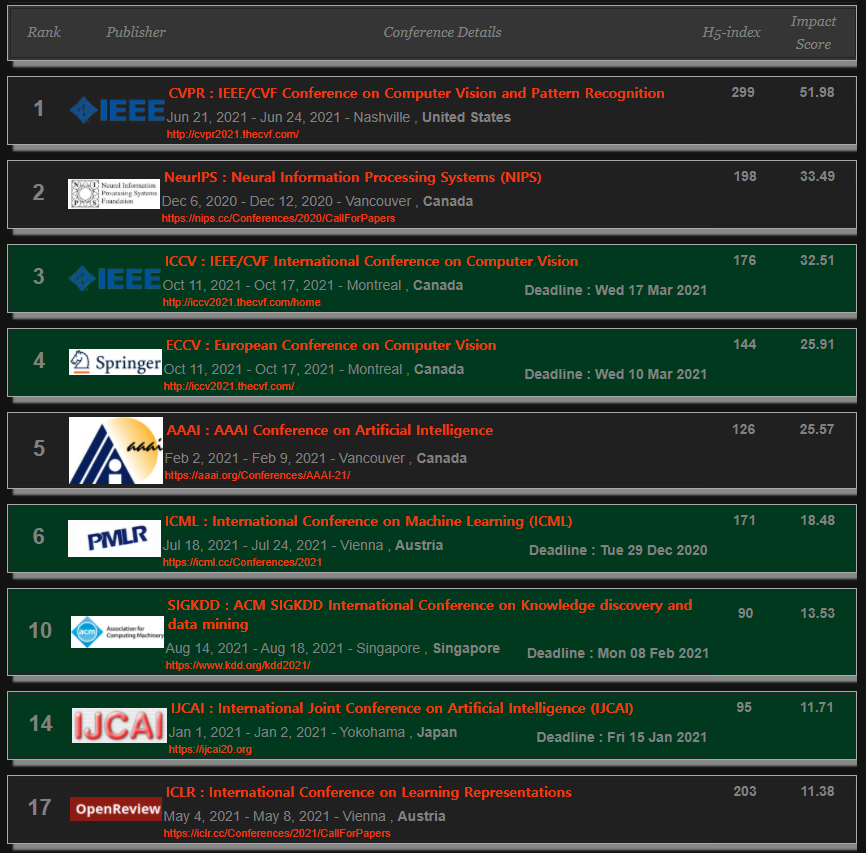This screenshot has width=866, height=853.
Task: Click the AAAI publisher logo
Action: tap(116, 451)
